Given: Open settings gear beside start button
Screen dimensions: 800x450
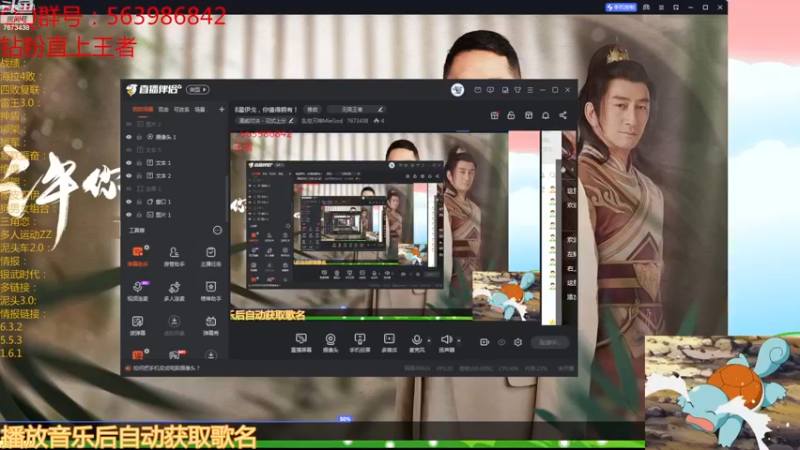Looking at the screenshot, I should (x=518, y=342).
